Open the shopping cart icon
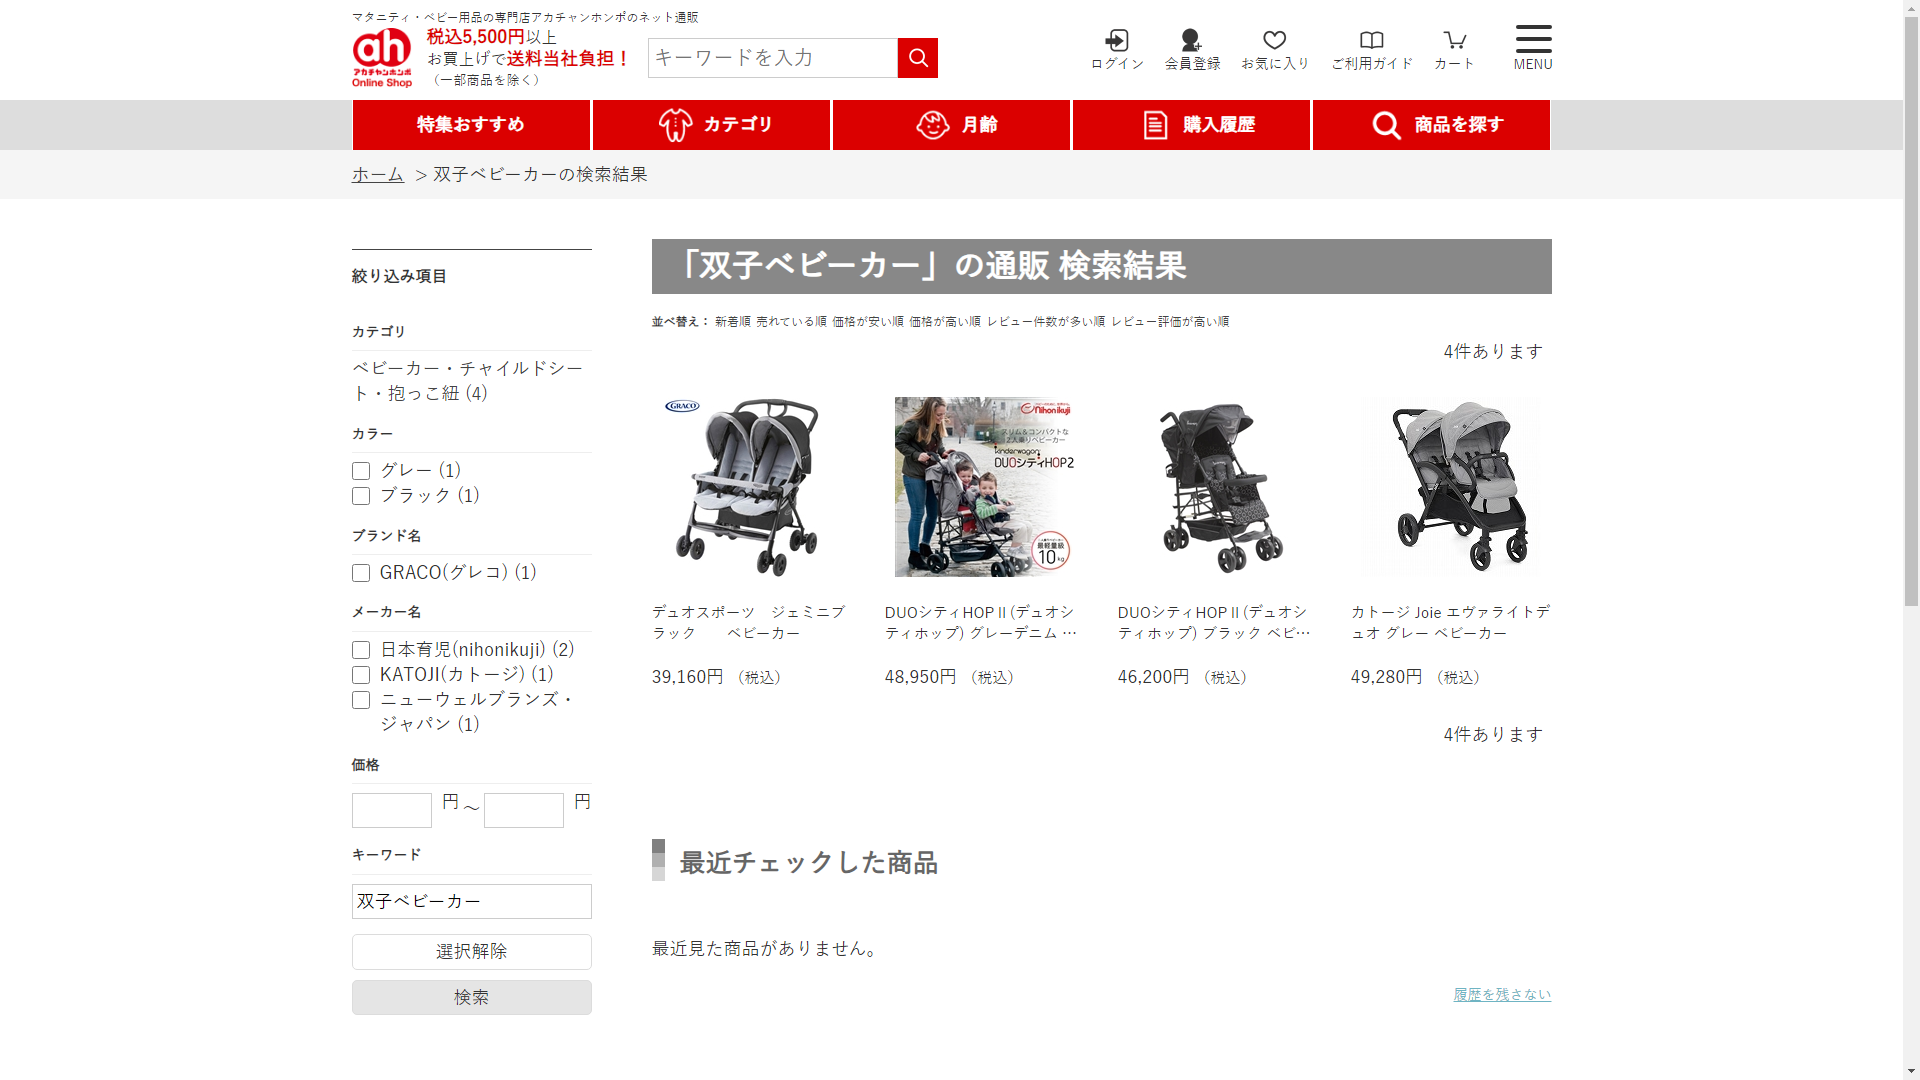The height and width of the screenshot is (1080, 1920). (1454, 41)
